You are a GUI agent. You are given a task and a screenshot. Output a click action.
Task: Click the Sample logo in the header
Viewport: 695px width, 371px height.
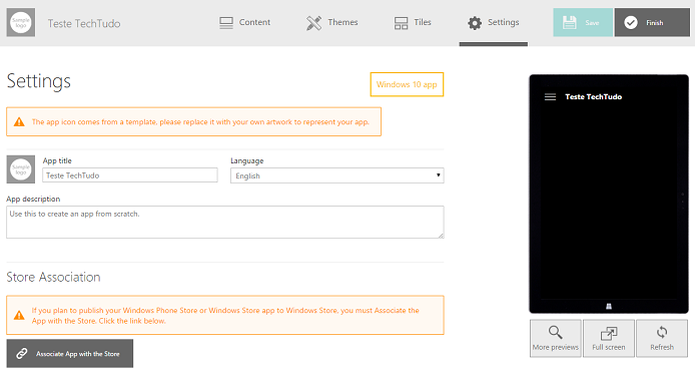(x=21, y=22)
